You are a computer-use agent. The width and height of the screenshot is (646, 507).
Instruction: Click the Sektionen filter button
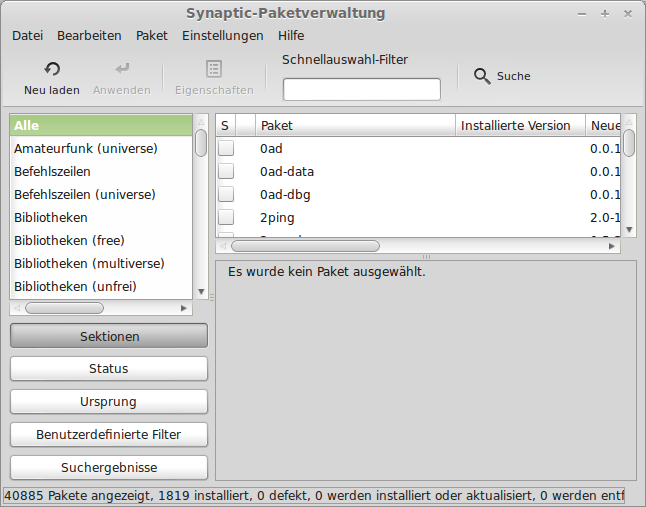coord(109,336)
